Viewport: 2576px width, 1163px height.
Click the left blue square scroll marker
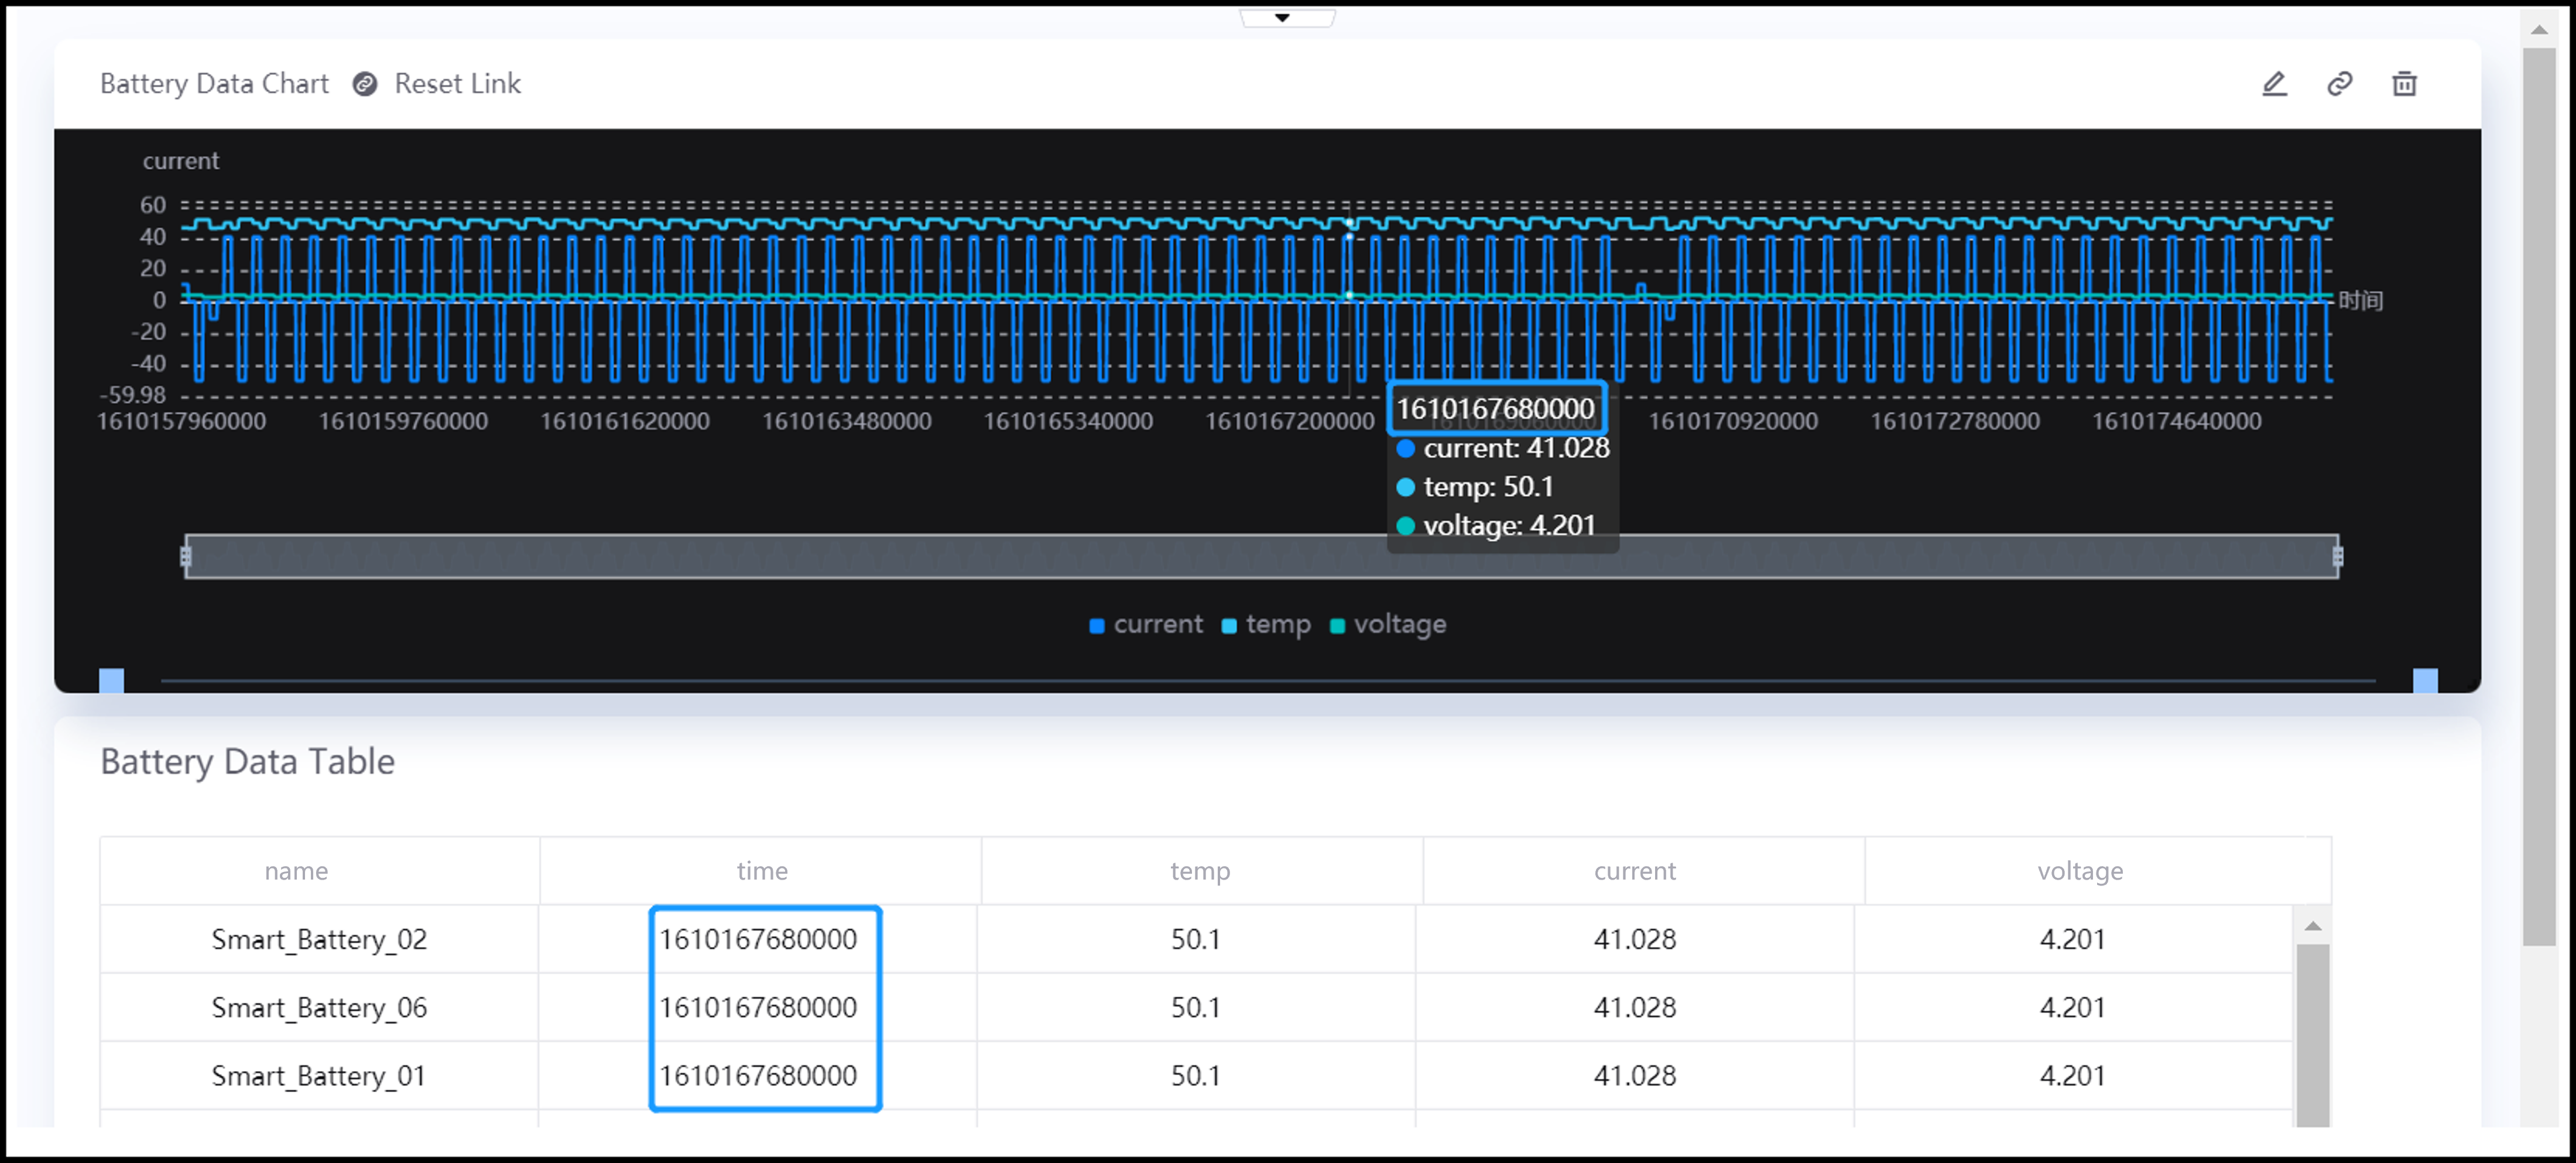point(112,681)
